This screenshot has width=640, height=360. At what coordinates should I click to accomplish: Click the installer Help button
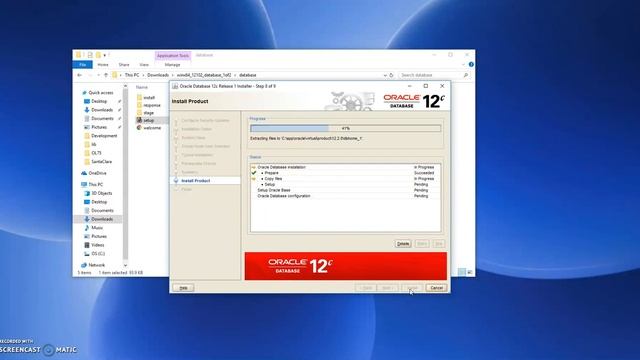coord(183,288)
